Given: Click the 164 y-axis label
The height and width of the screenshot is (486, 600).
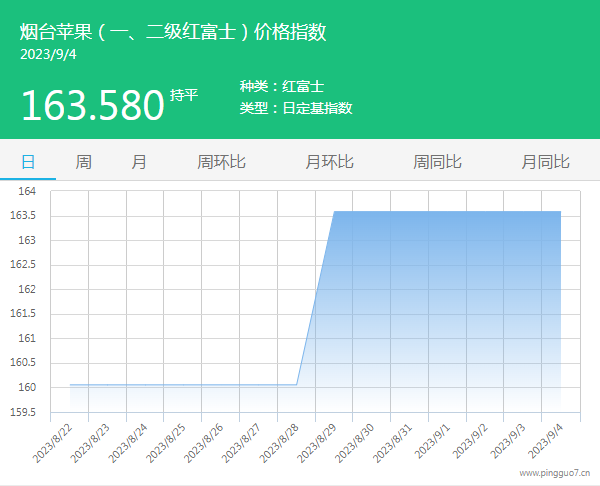Looking at the screenshot, I should (x=27, y=191).
